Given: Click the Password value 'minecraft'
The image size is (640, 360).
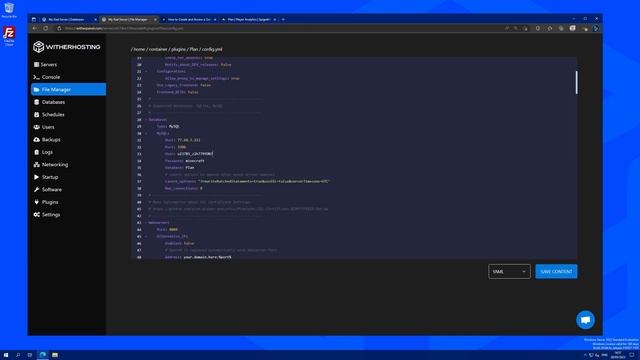Looking at the screenshot, I should [x=195, y=161].
